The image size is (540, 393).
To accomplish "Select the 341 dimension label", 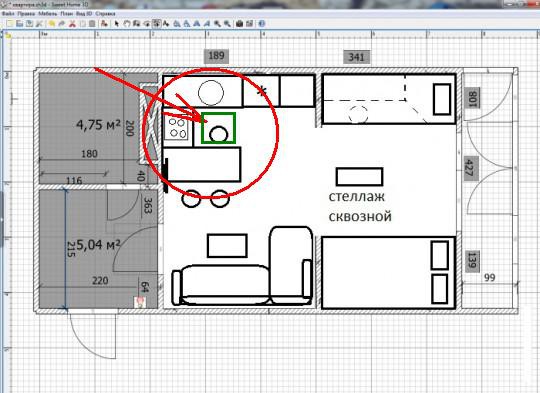I will (x=356, y=57).
